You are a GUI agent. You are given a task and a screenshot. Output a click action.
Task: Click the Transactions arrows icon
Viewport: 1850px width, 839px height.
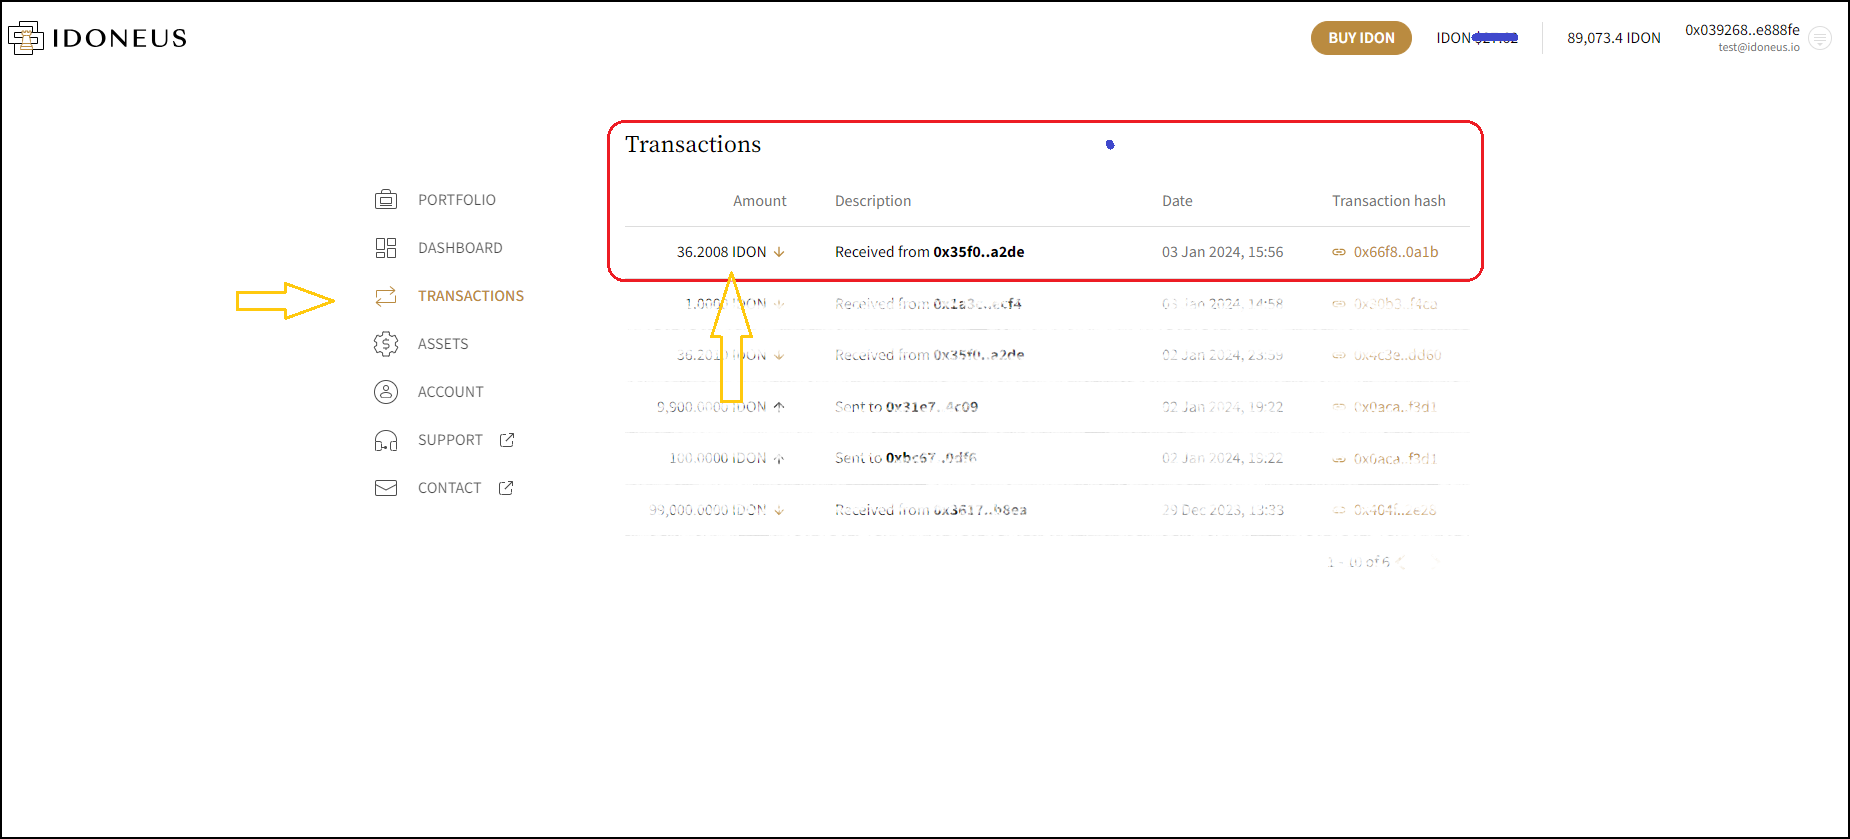tap(386, 296)
